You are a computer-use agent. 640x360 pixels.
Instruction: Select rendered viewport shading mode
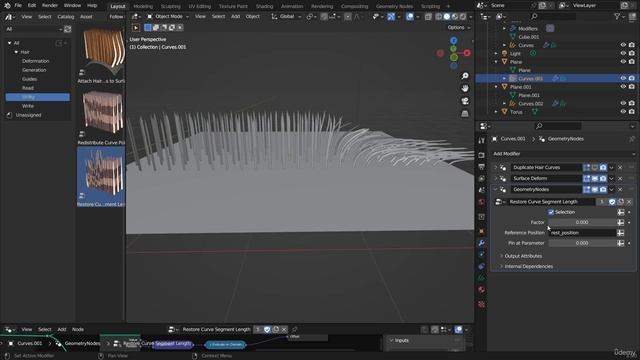click(463, 17)
